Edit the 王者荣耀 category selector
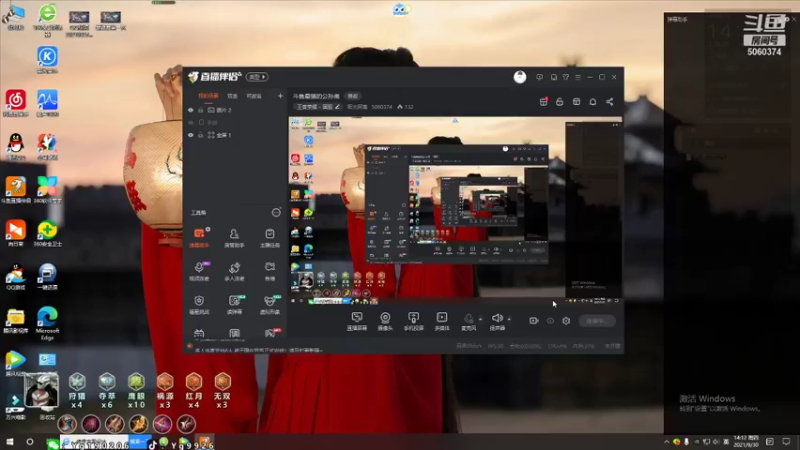Image resolution: width=800 pixels, height=450 pixels. coord(318,107)
